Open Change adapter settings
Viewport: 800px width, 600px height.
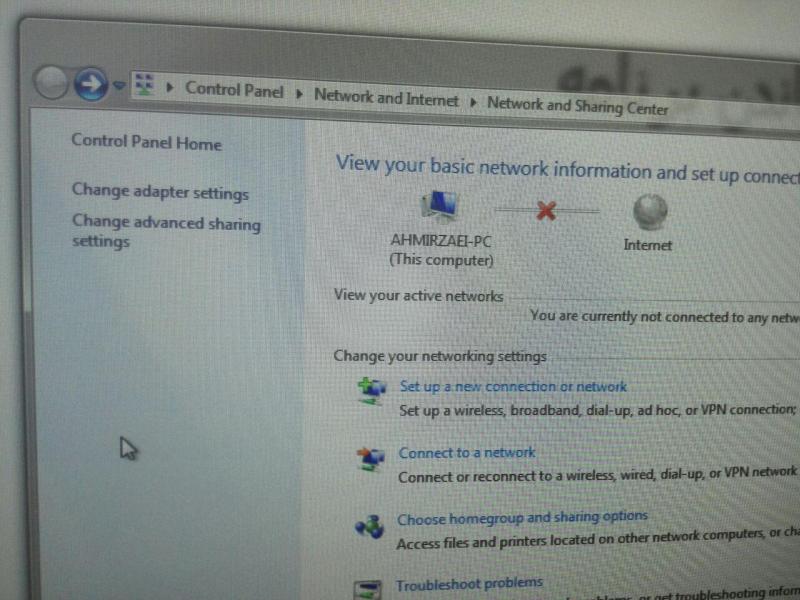(x=160, y=192)
